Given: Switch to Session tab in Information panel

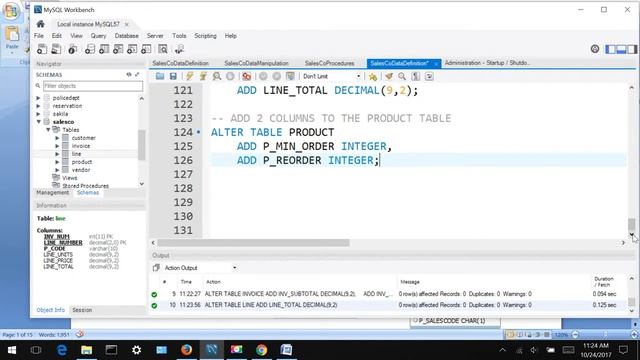Looking at the screenshot, I should [82, 310].
